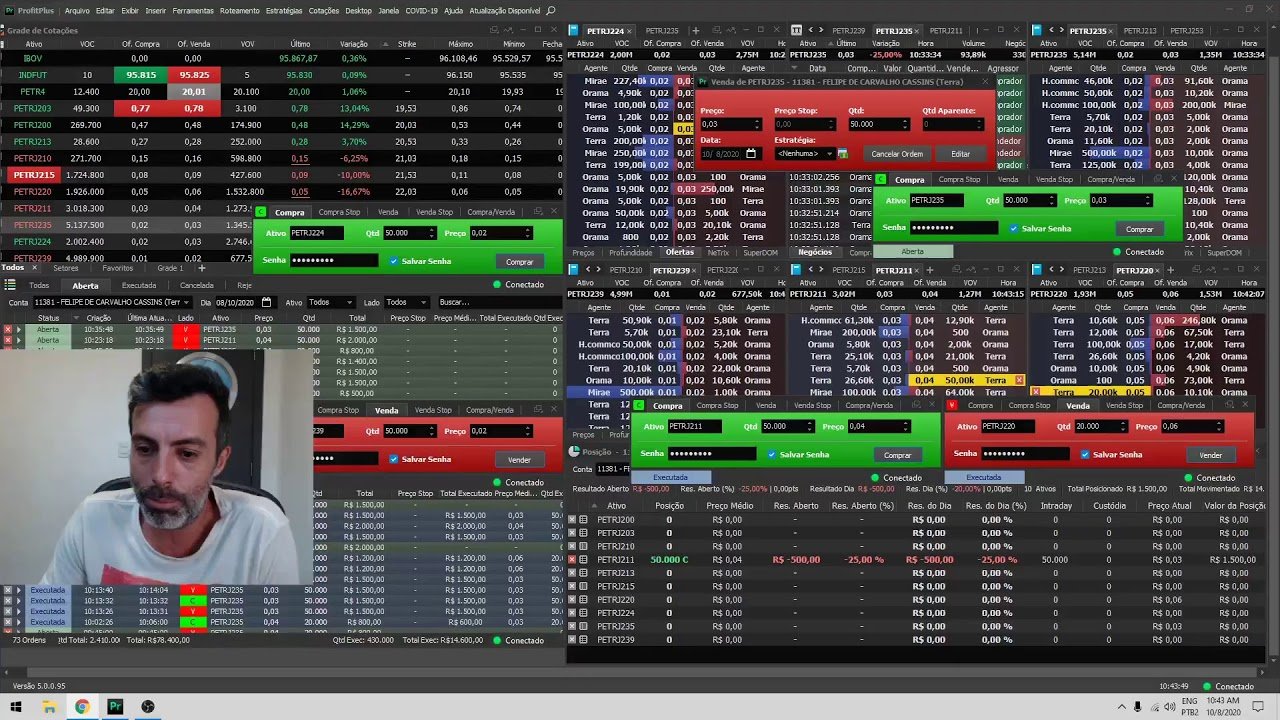Open File Explorer from the taskbar

tap(49, 706)
